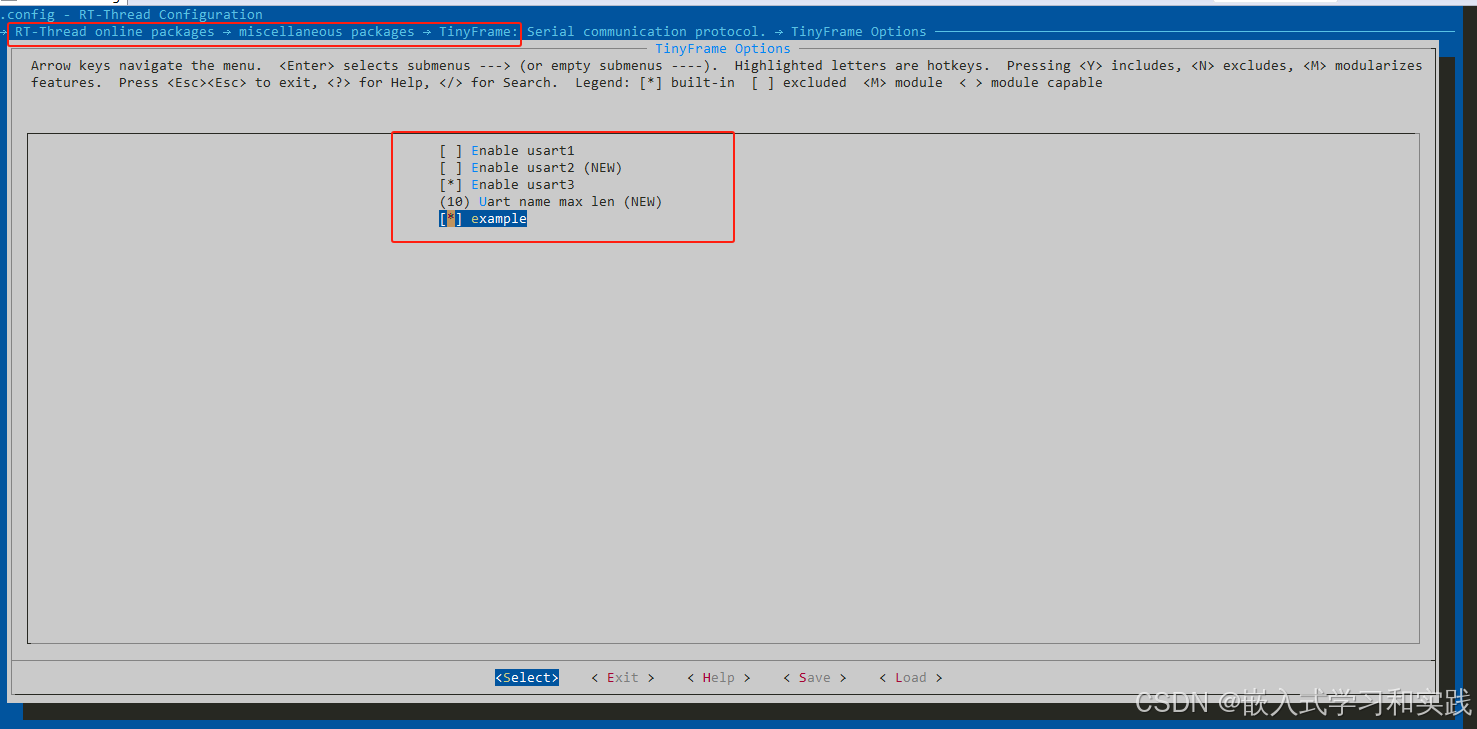Click the Load configuration button

click(x=910, y=677)
